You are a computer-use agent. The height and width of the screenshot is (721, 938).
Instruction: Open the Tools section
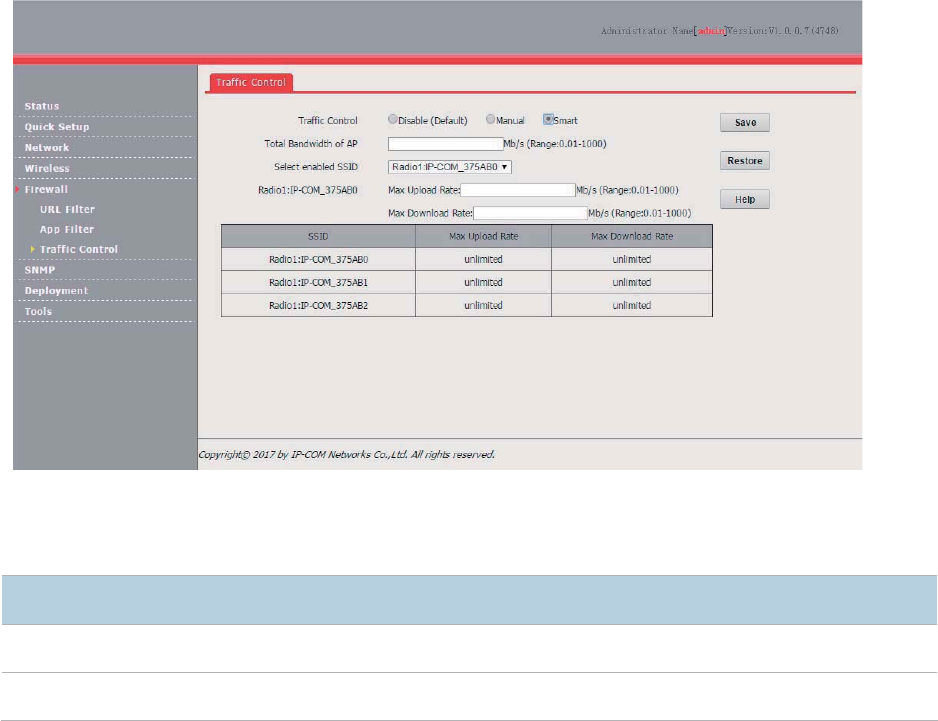(x=38, y=312)
